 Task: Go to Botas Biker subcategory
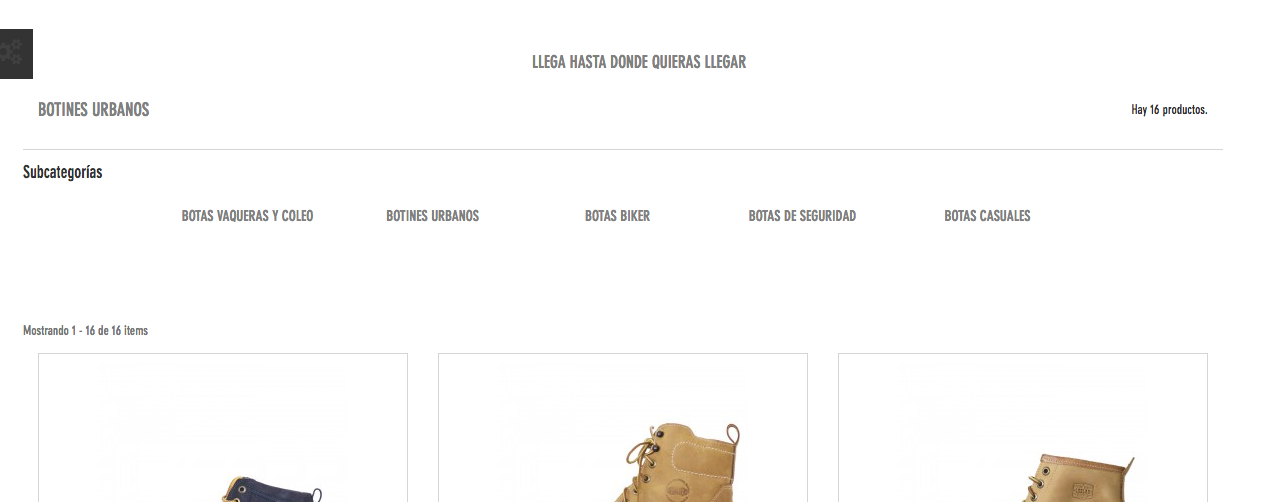tap(617, 216)
